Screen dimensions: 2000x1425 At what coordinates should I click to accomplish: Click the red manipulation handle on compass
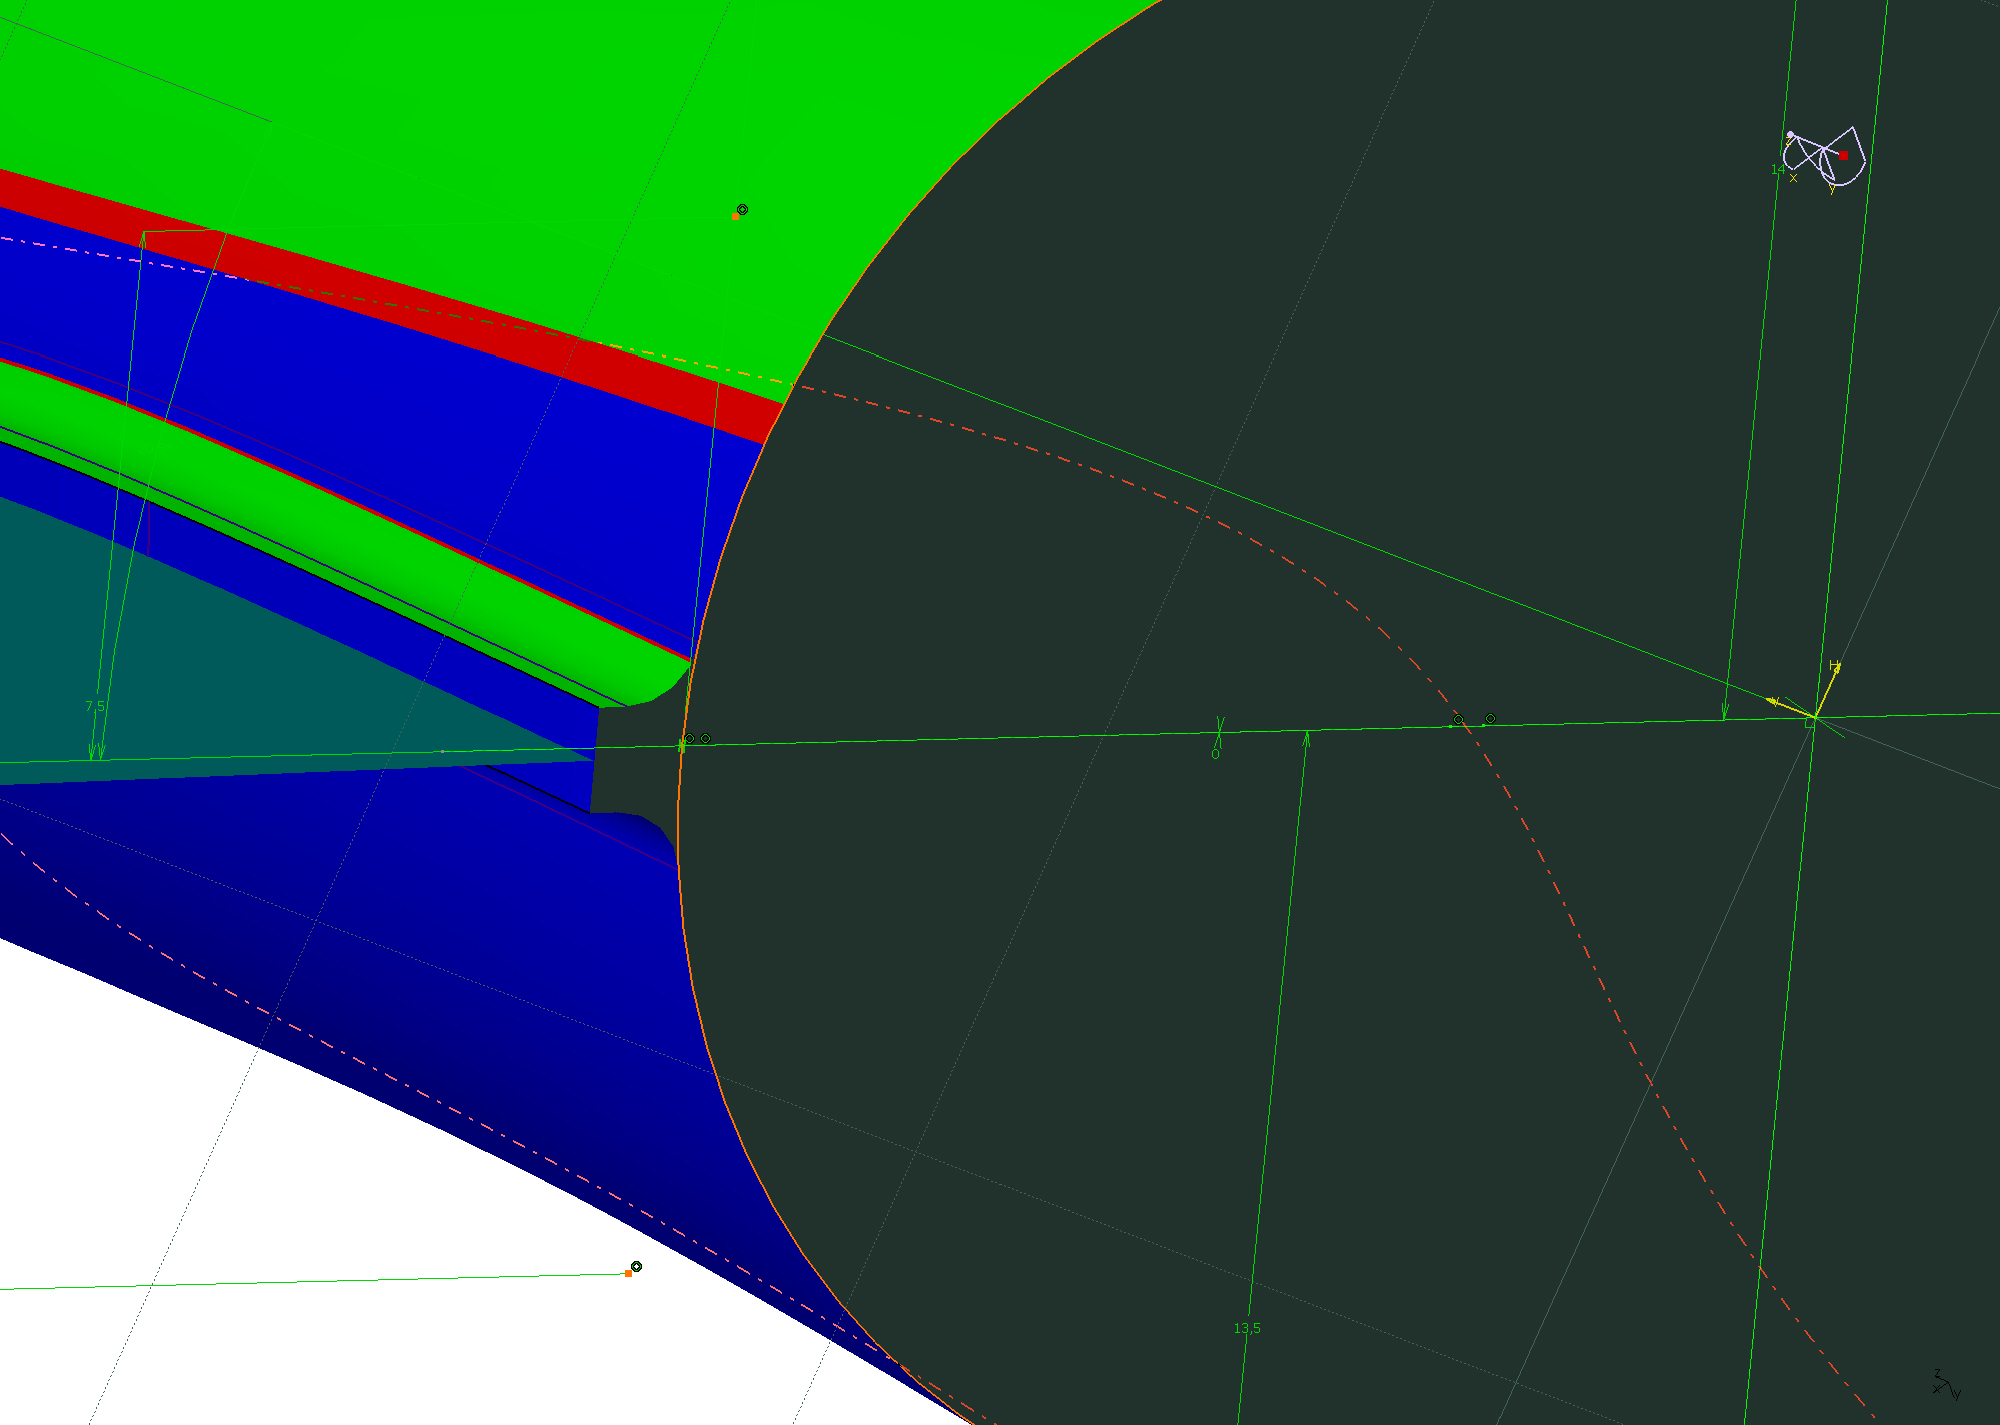pyautogui.click(x=1843, y=155)
